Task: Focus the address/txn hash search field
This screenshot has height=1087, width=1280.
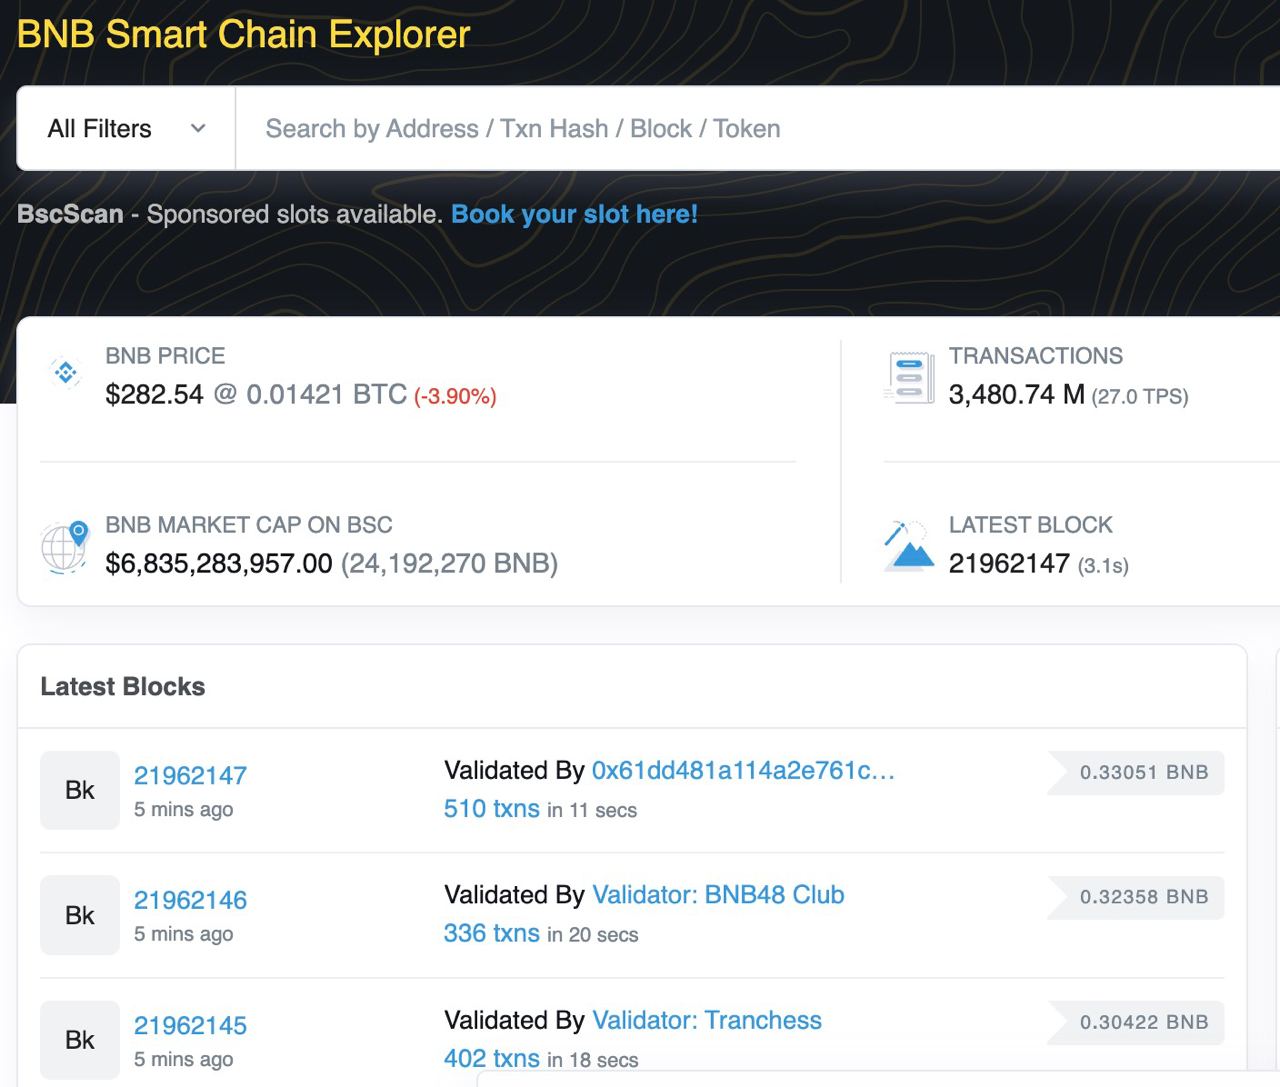Action: click(x=758, y=129)
